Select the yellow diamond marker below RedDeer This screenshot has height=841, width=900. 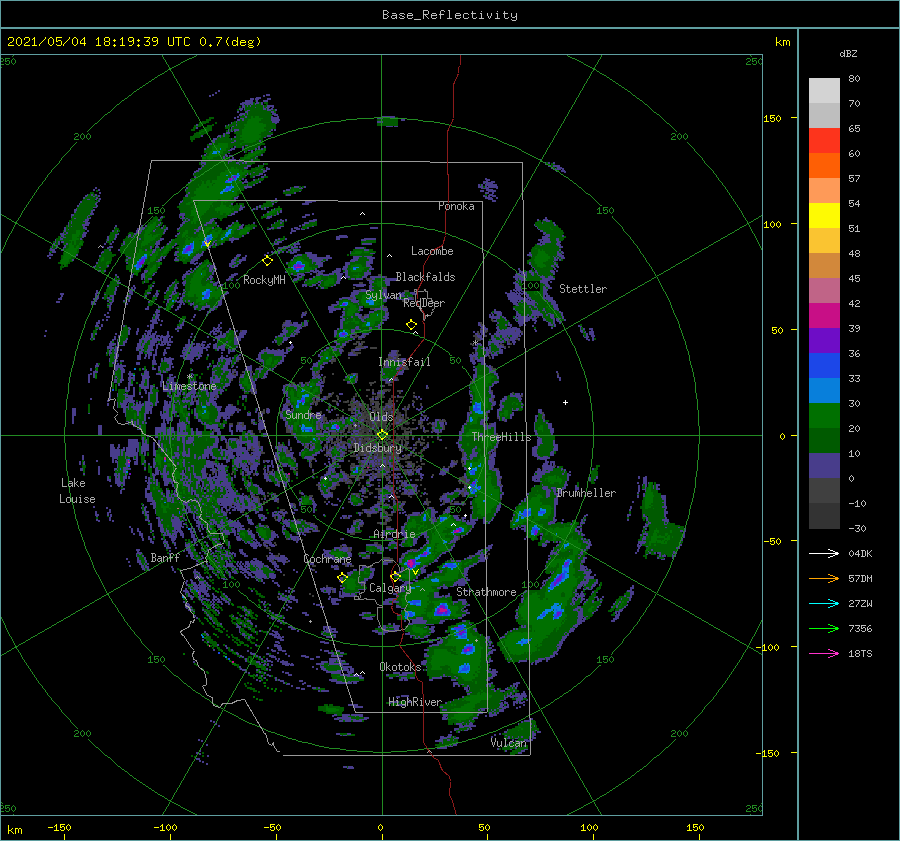[x=411, y=325]
